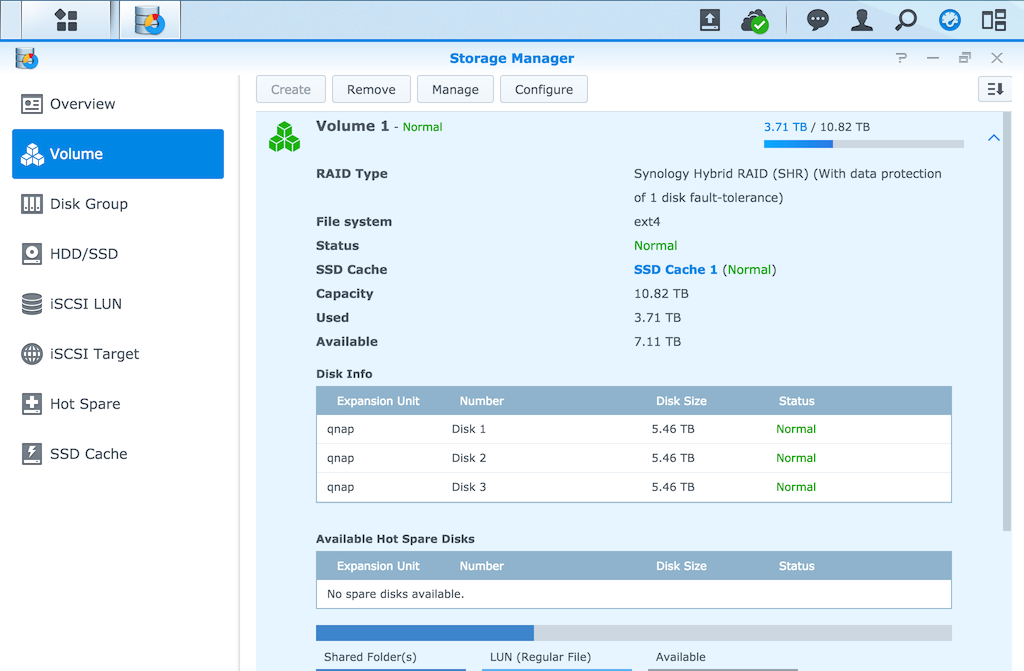Go to Disk Group section
Viewport: 1024px width, 671px height.
pyautogui.click(x=118, y=204)
